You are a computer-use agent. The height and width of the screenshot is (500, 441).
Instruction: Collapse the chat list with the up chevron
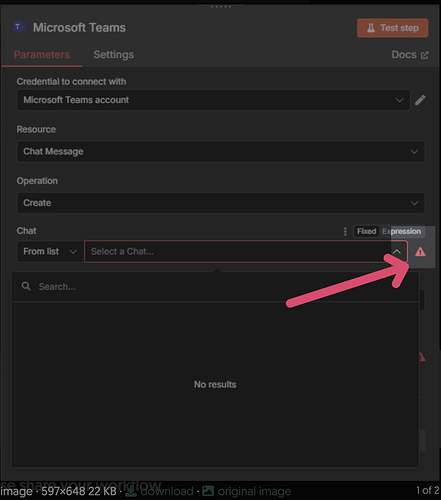coord(397,252)
